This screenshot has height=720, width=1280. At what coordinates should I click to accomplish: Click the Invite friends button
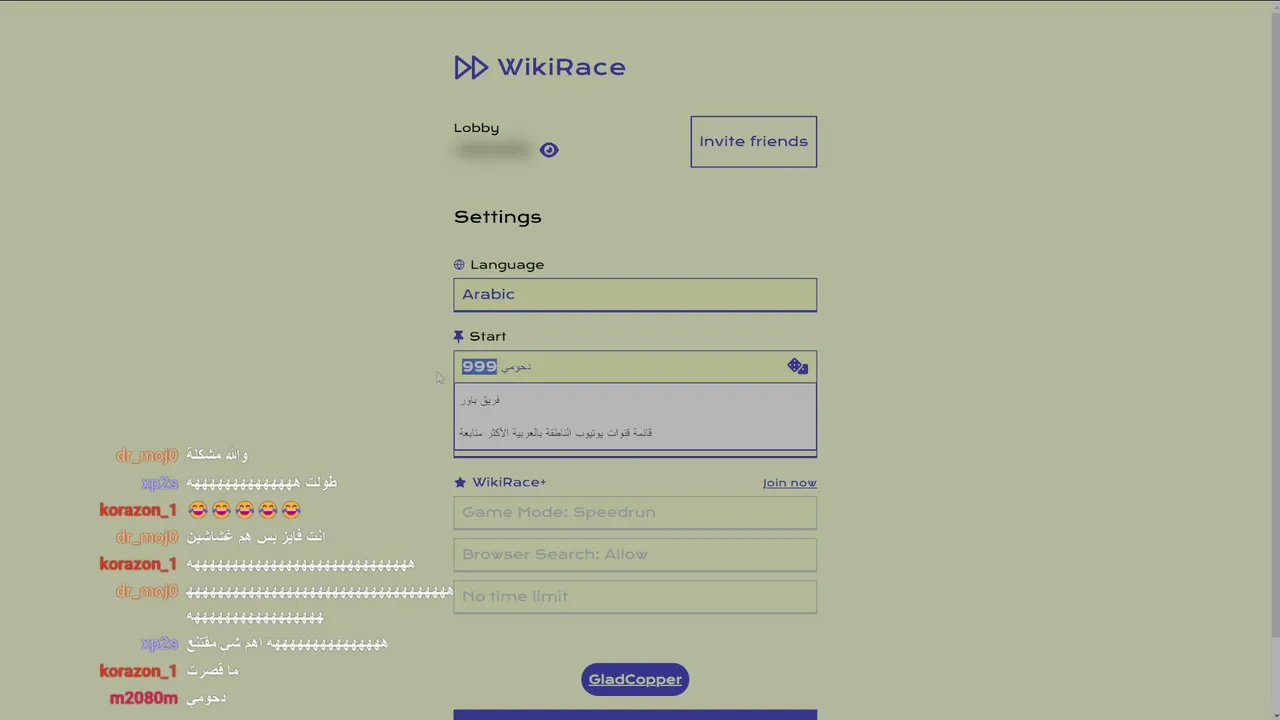pos(753,141)
